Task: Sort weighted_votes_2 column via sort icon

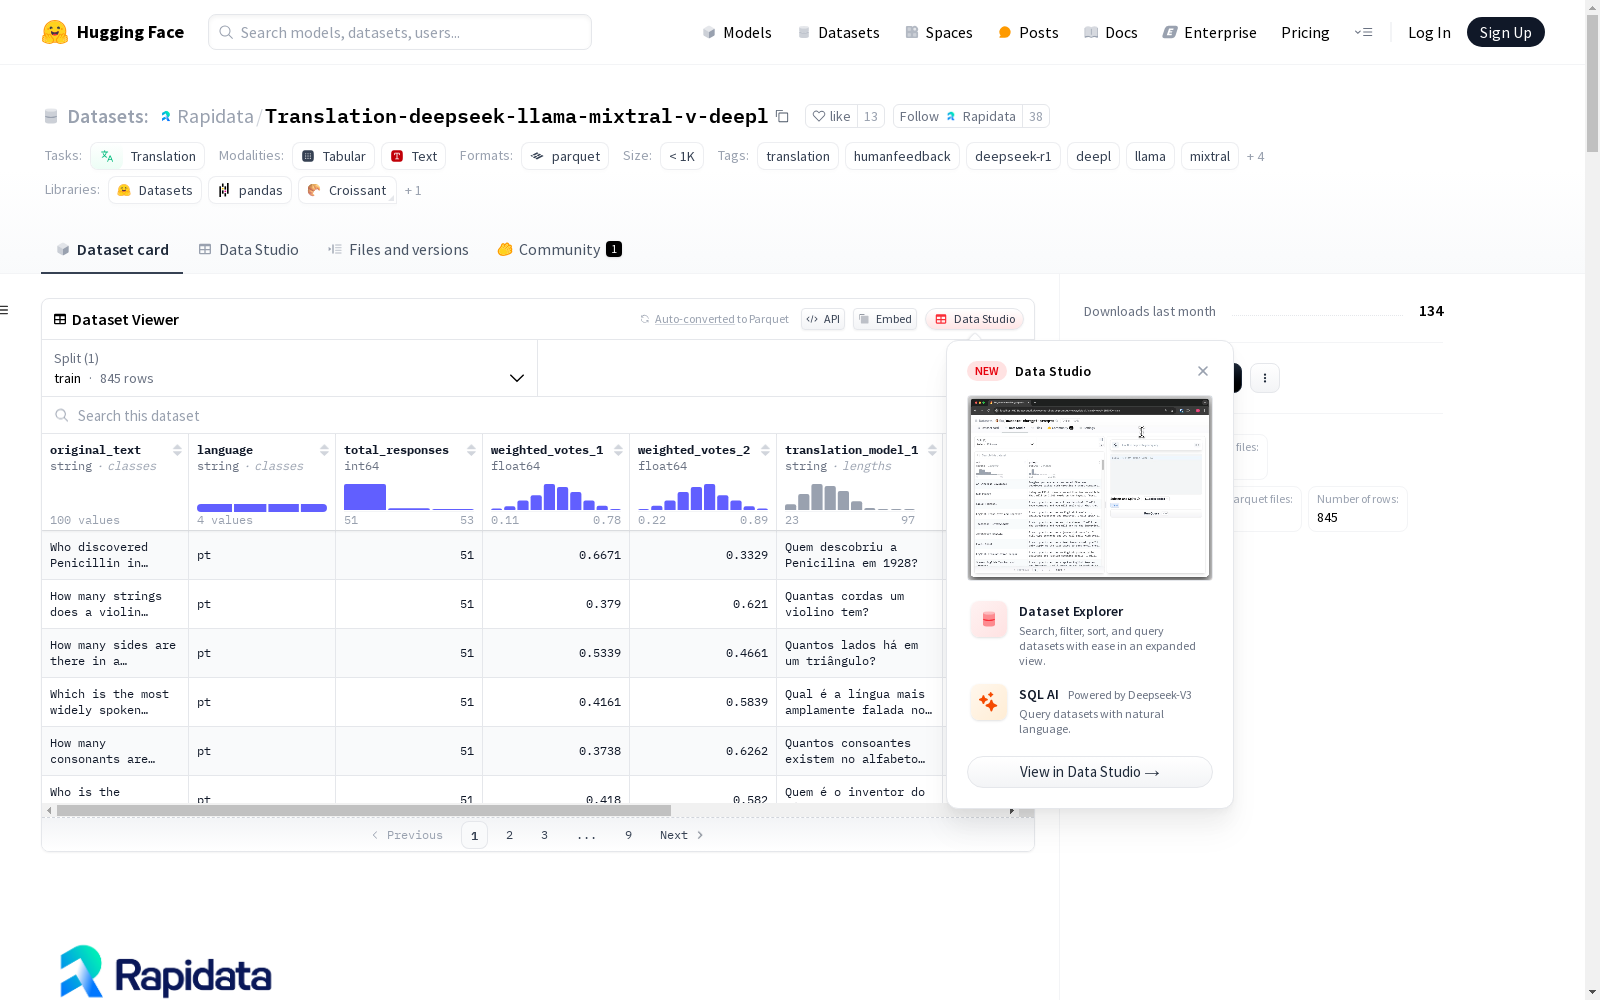Action: tap(765, 450)
